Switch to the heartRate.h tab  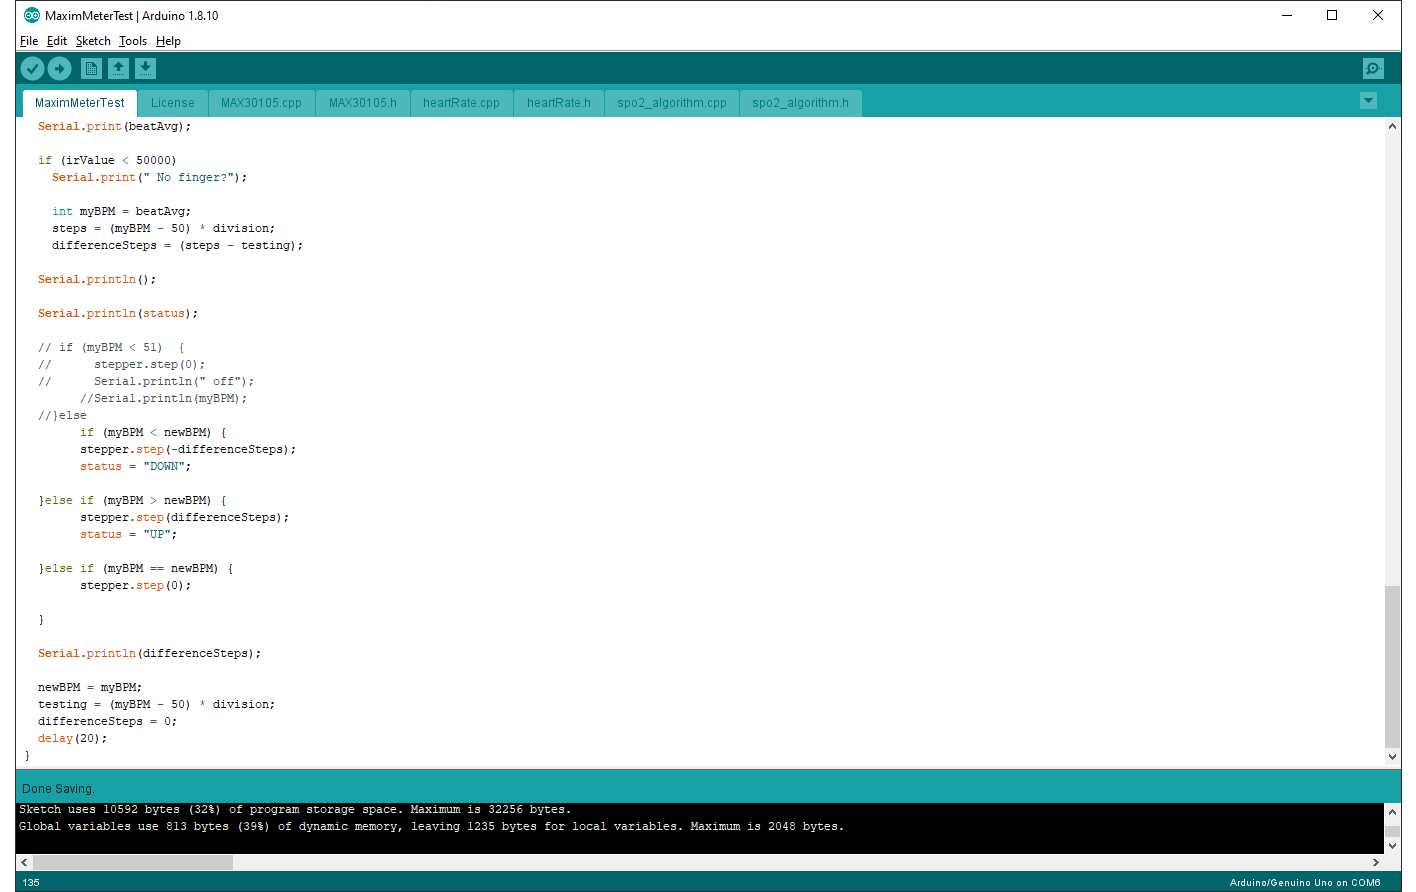tap(559, 103)
